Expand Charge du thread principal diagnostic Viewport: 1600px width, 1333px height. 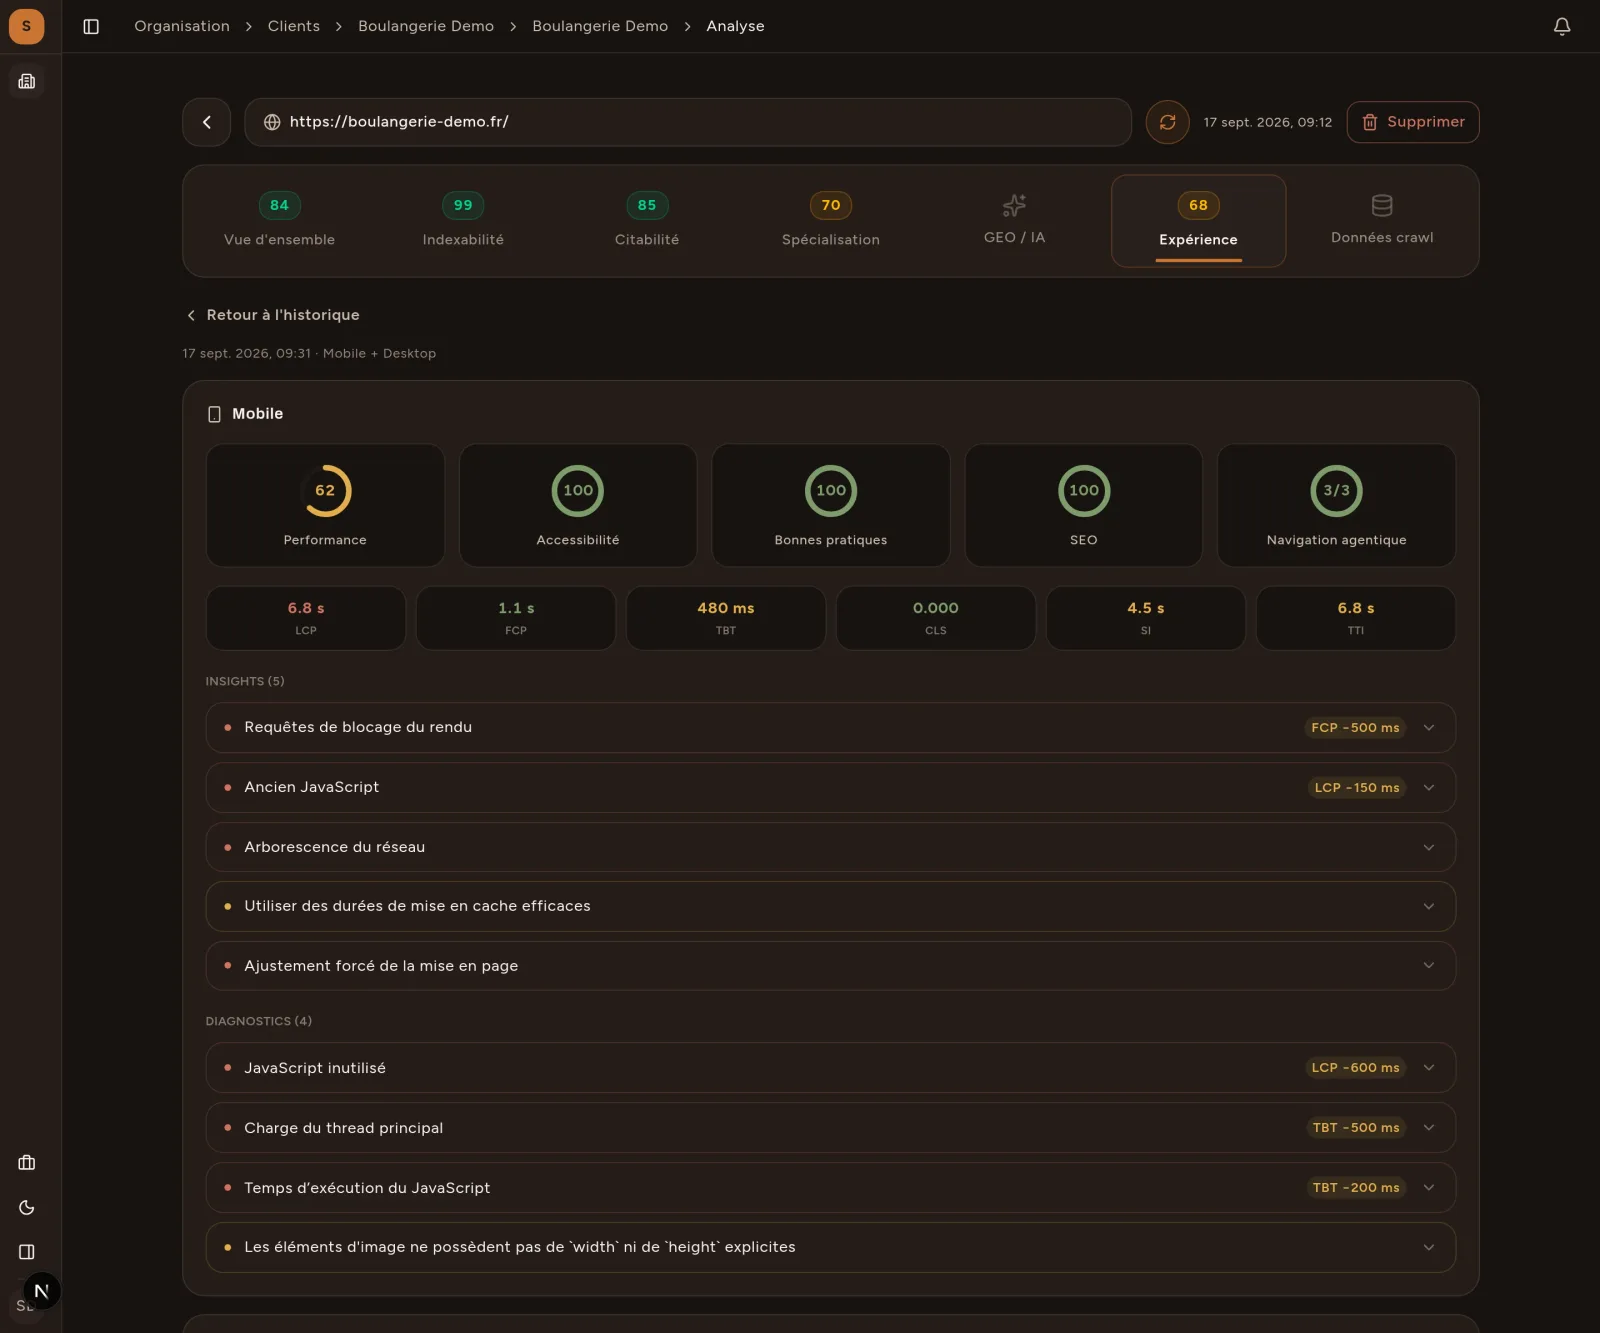pyautogui.click(x=830, y=1128)
